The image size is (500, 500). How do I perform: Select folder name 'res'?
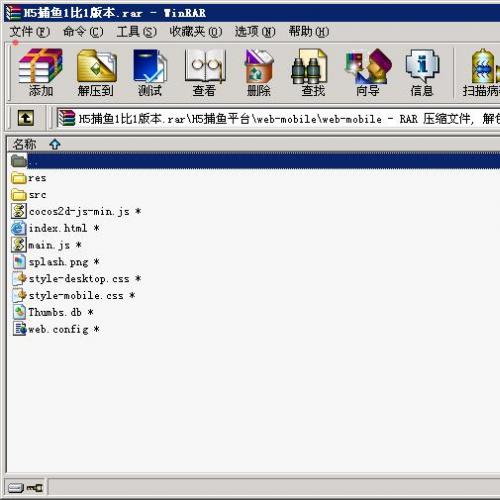point(37,178)
